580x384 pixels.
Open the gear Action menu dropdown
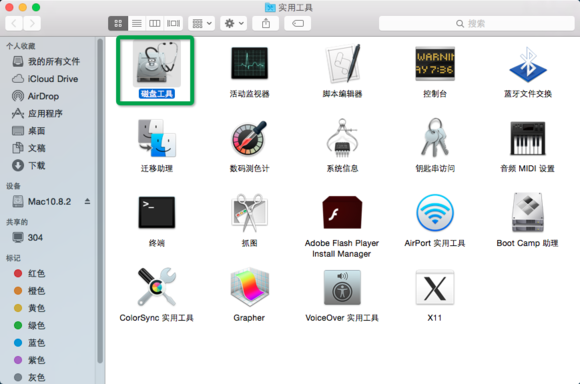point(234,24)
